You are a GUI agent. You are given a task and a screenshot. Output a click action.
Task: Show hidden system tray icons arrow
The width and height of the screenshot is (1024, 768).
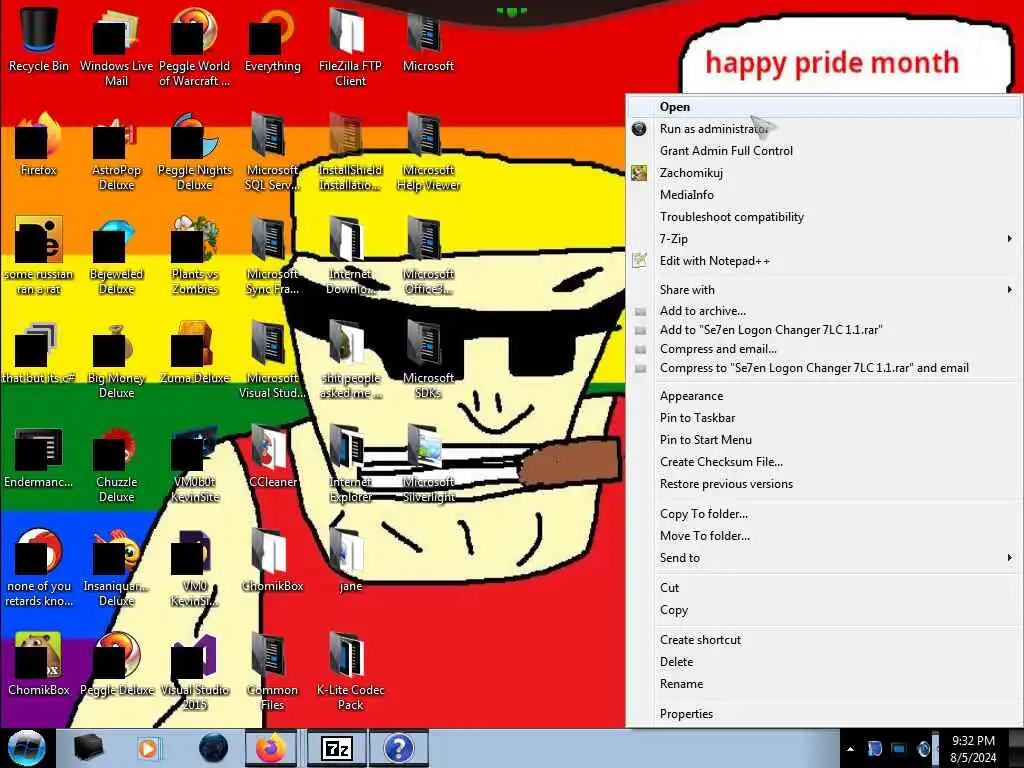[x=850, y=749]
